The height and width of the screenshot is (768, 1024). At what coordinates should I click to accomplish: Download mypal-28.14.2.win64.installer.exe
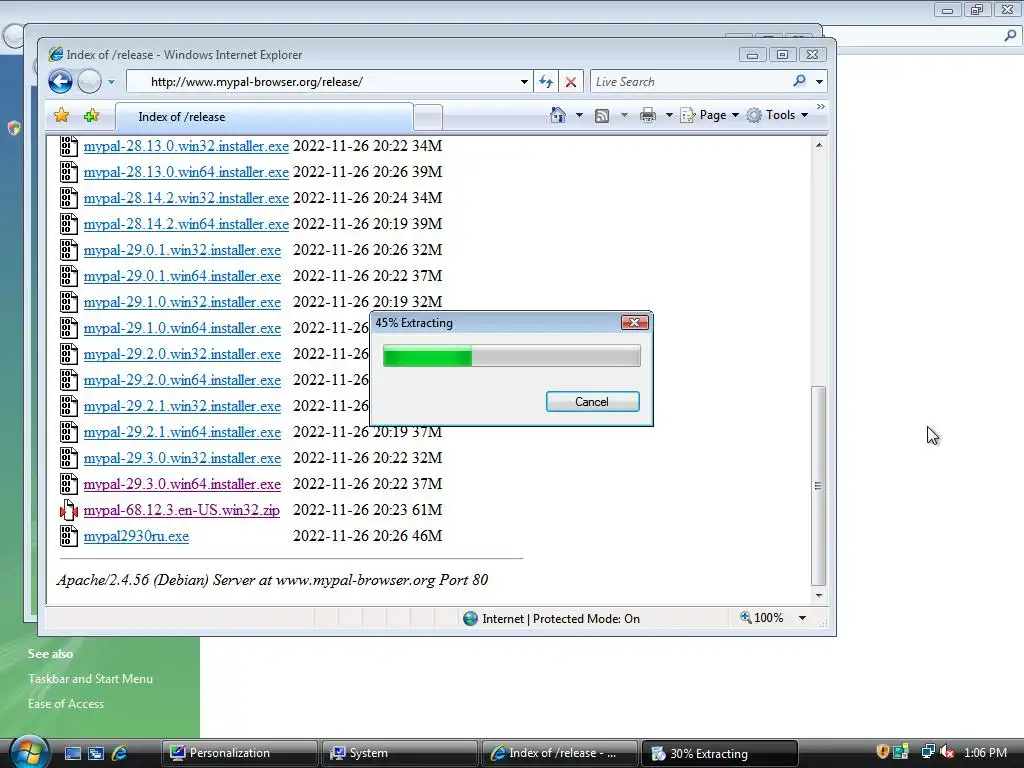[186, 224]
